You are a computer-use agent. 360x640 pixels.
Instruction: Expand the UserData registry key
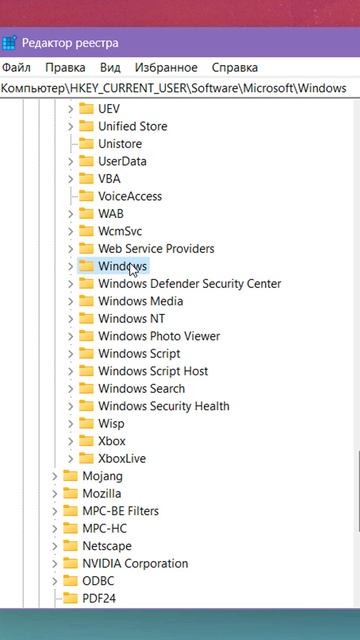(x=71, y=161)
